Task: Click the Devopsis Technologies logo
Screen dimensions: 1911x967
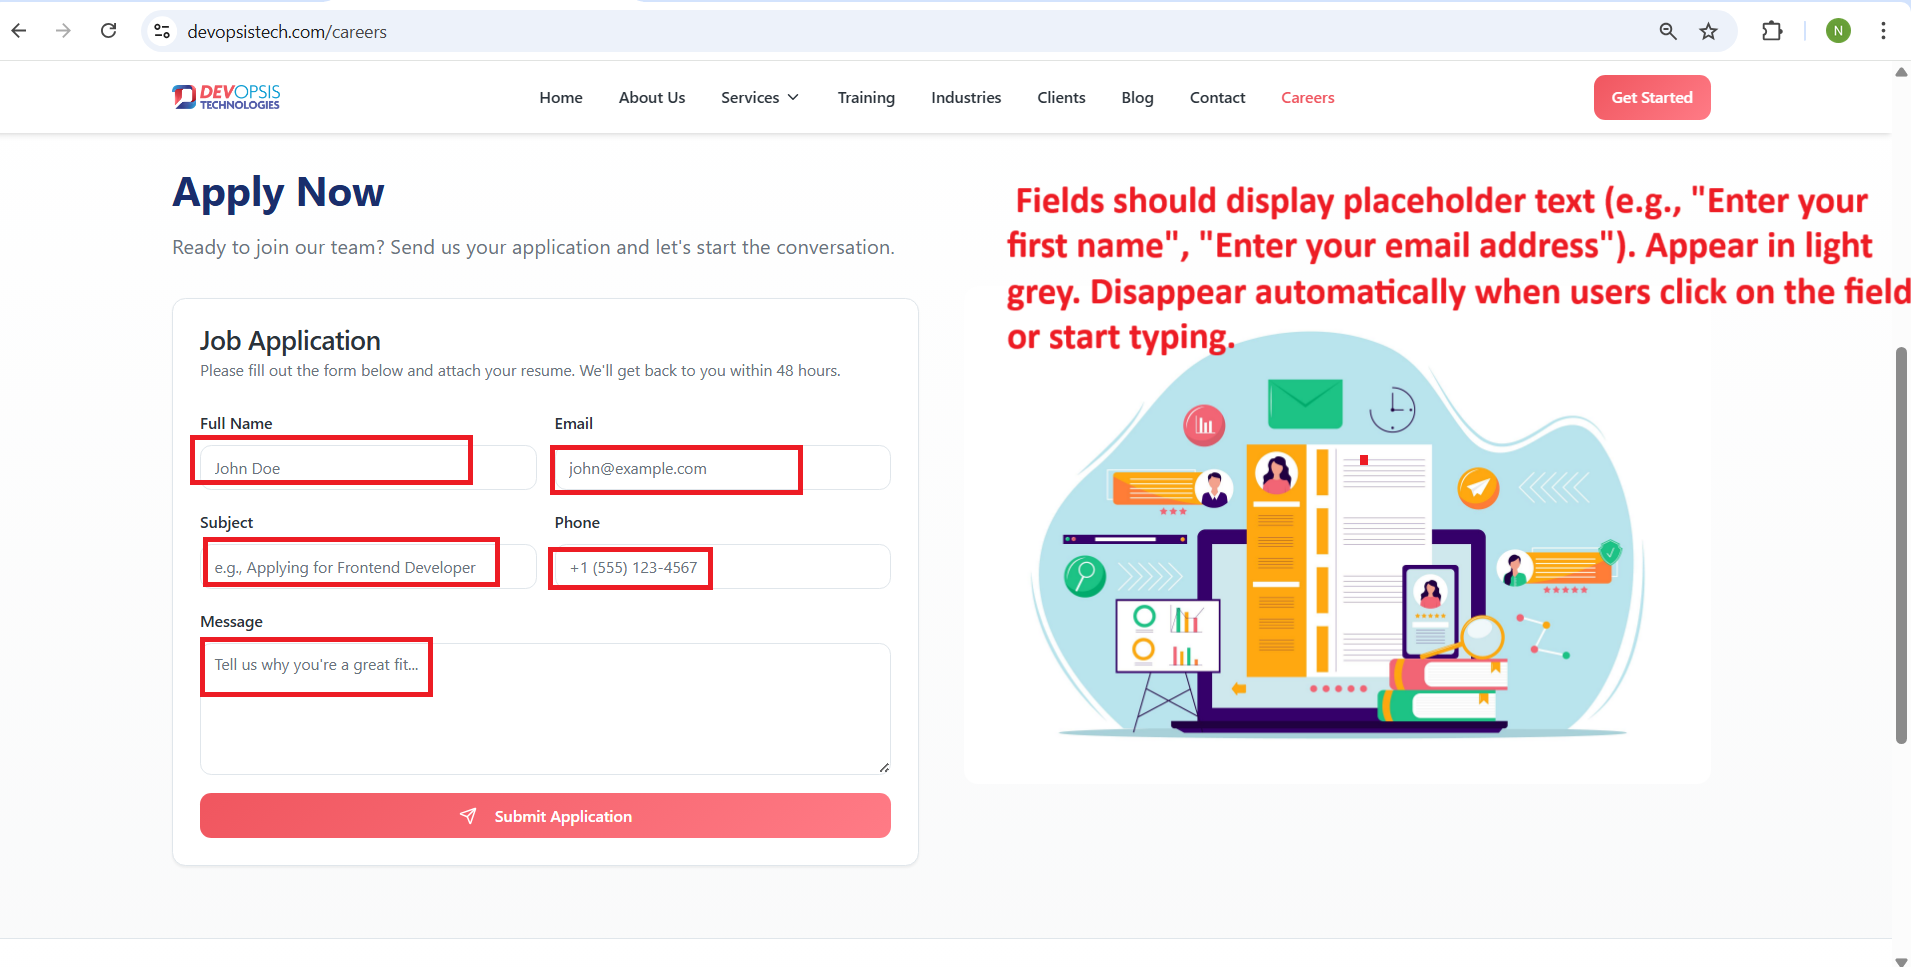Action: point(226,97)
